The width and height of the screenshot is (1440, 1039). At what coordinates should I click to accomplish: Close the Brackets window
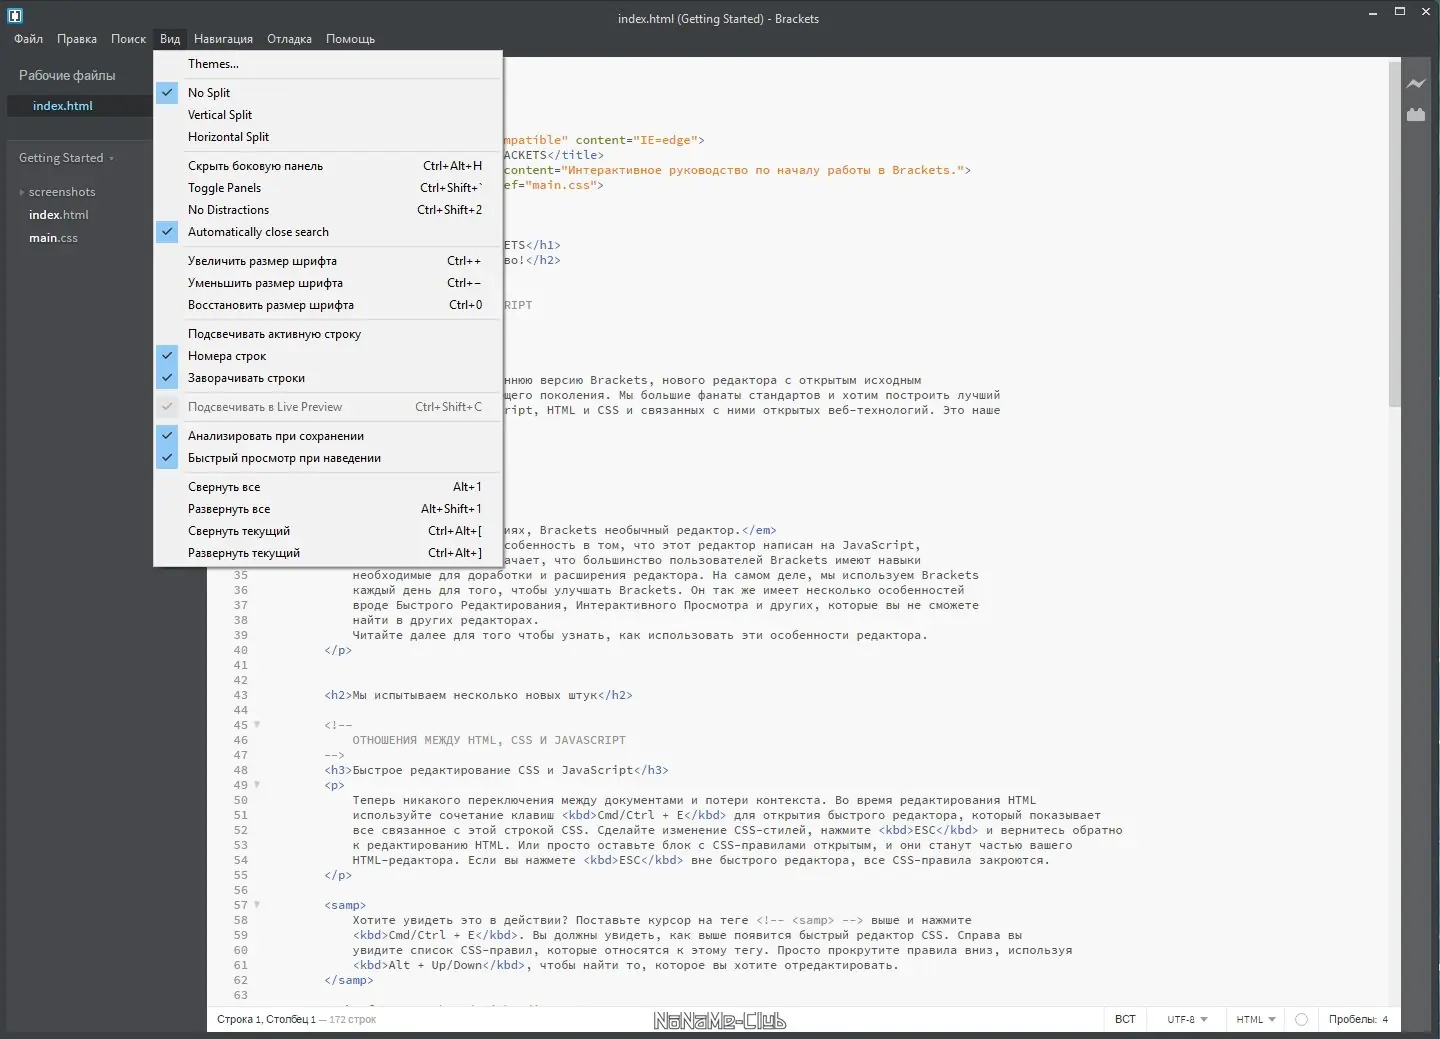coord(1426,12)
